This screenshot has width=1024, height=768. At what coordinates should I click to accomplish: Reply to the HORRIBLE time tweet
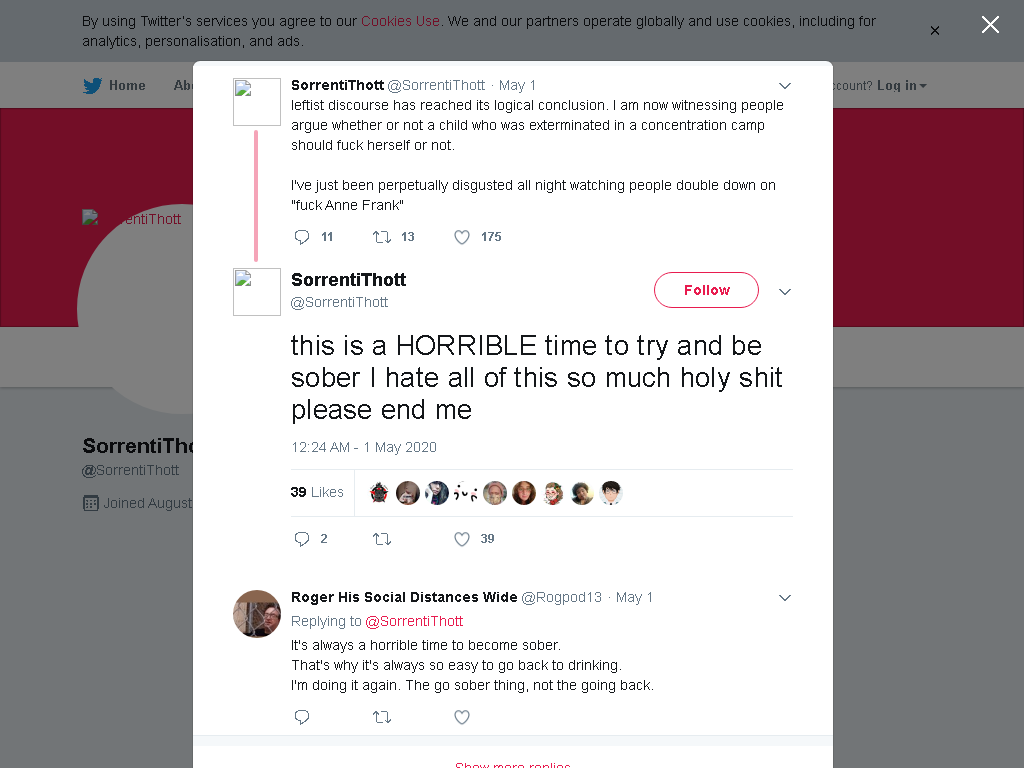point(302,539)
